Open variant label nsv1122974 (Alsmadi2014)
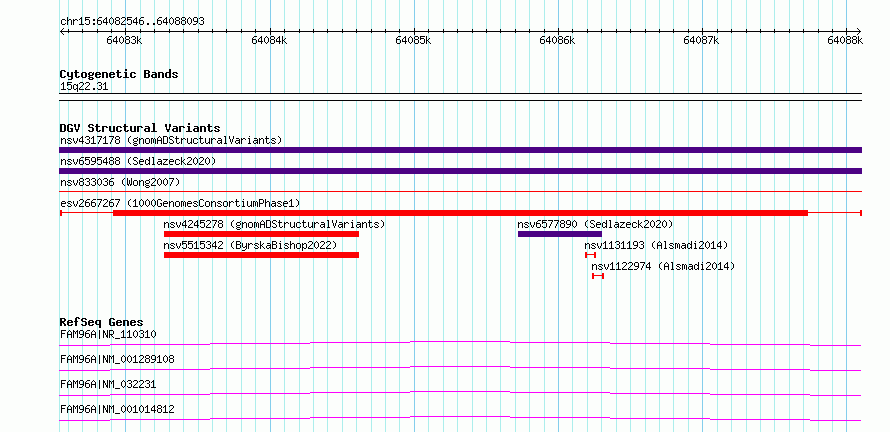This screenshot has height=432, width=890. point(663,266)
